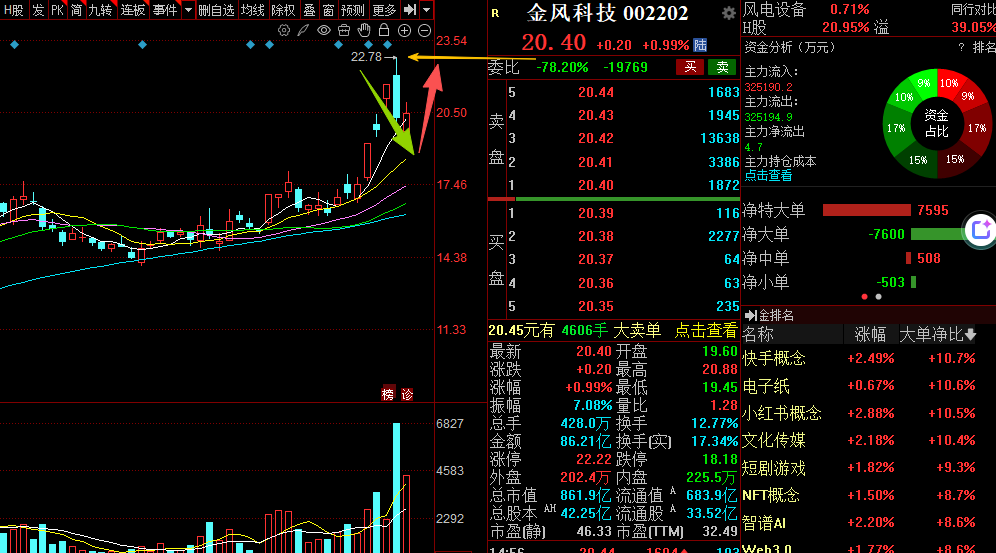Open NFT概念 ranking row
Image resolution: width=996 pixels, height=553 pixels.
(x=859, y=495)
